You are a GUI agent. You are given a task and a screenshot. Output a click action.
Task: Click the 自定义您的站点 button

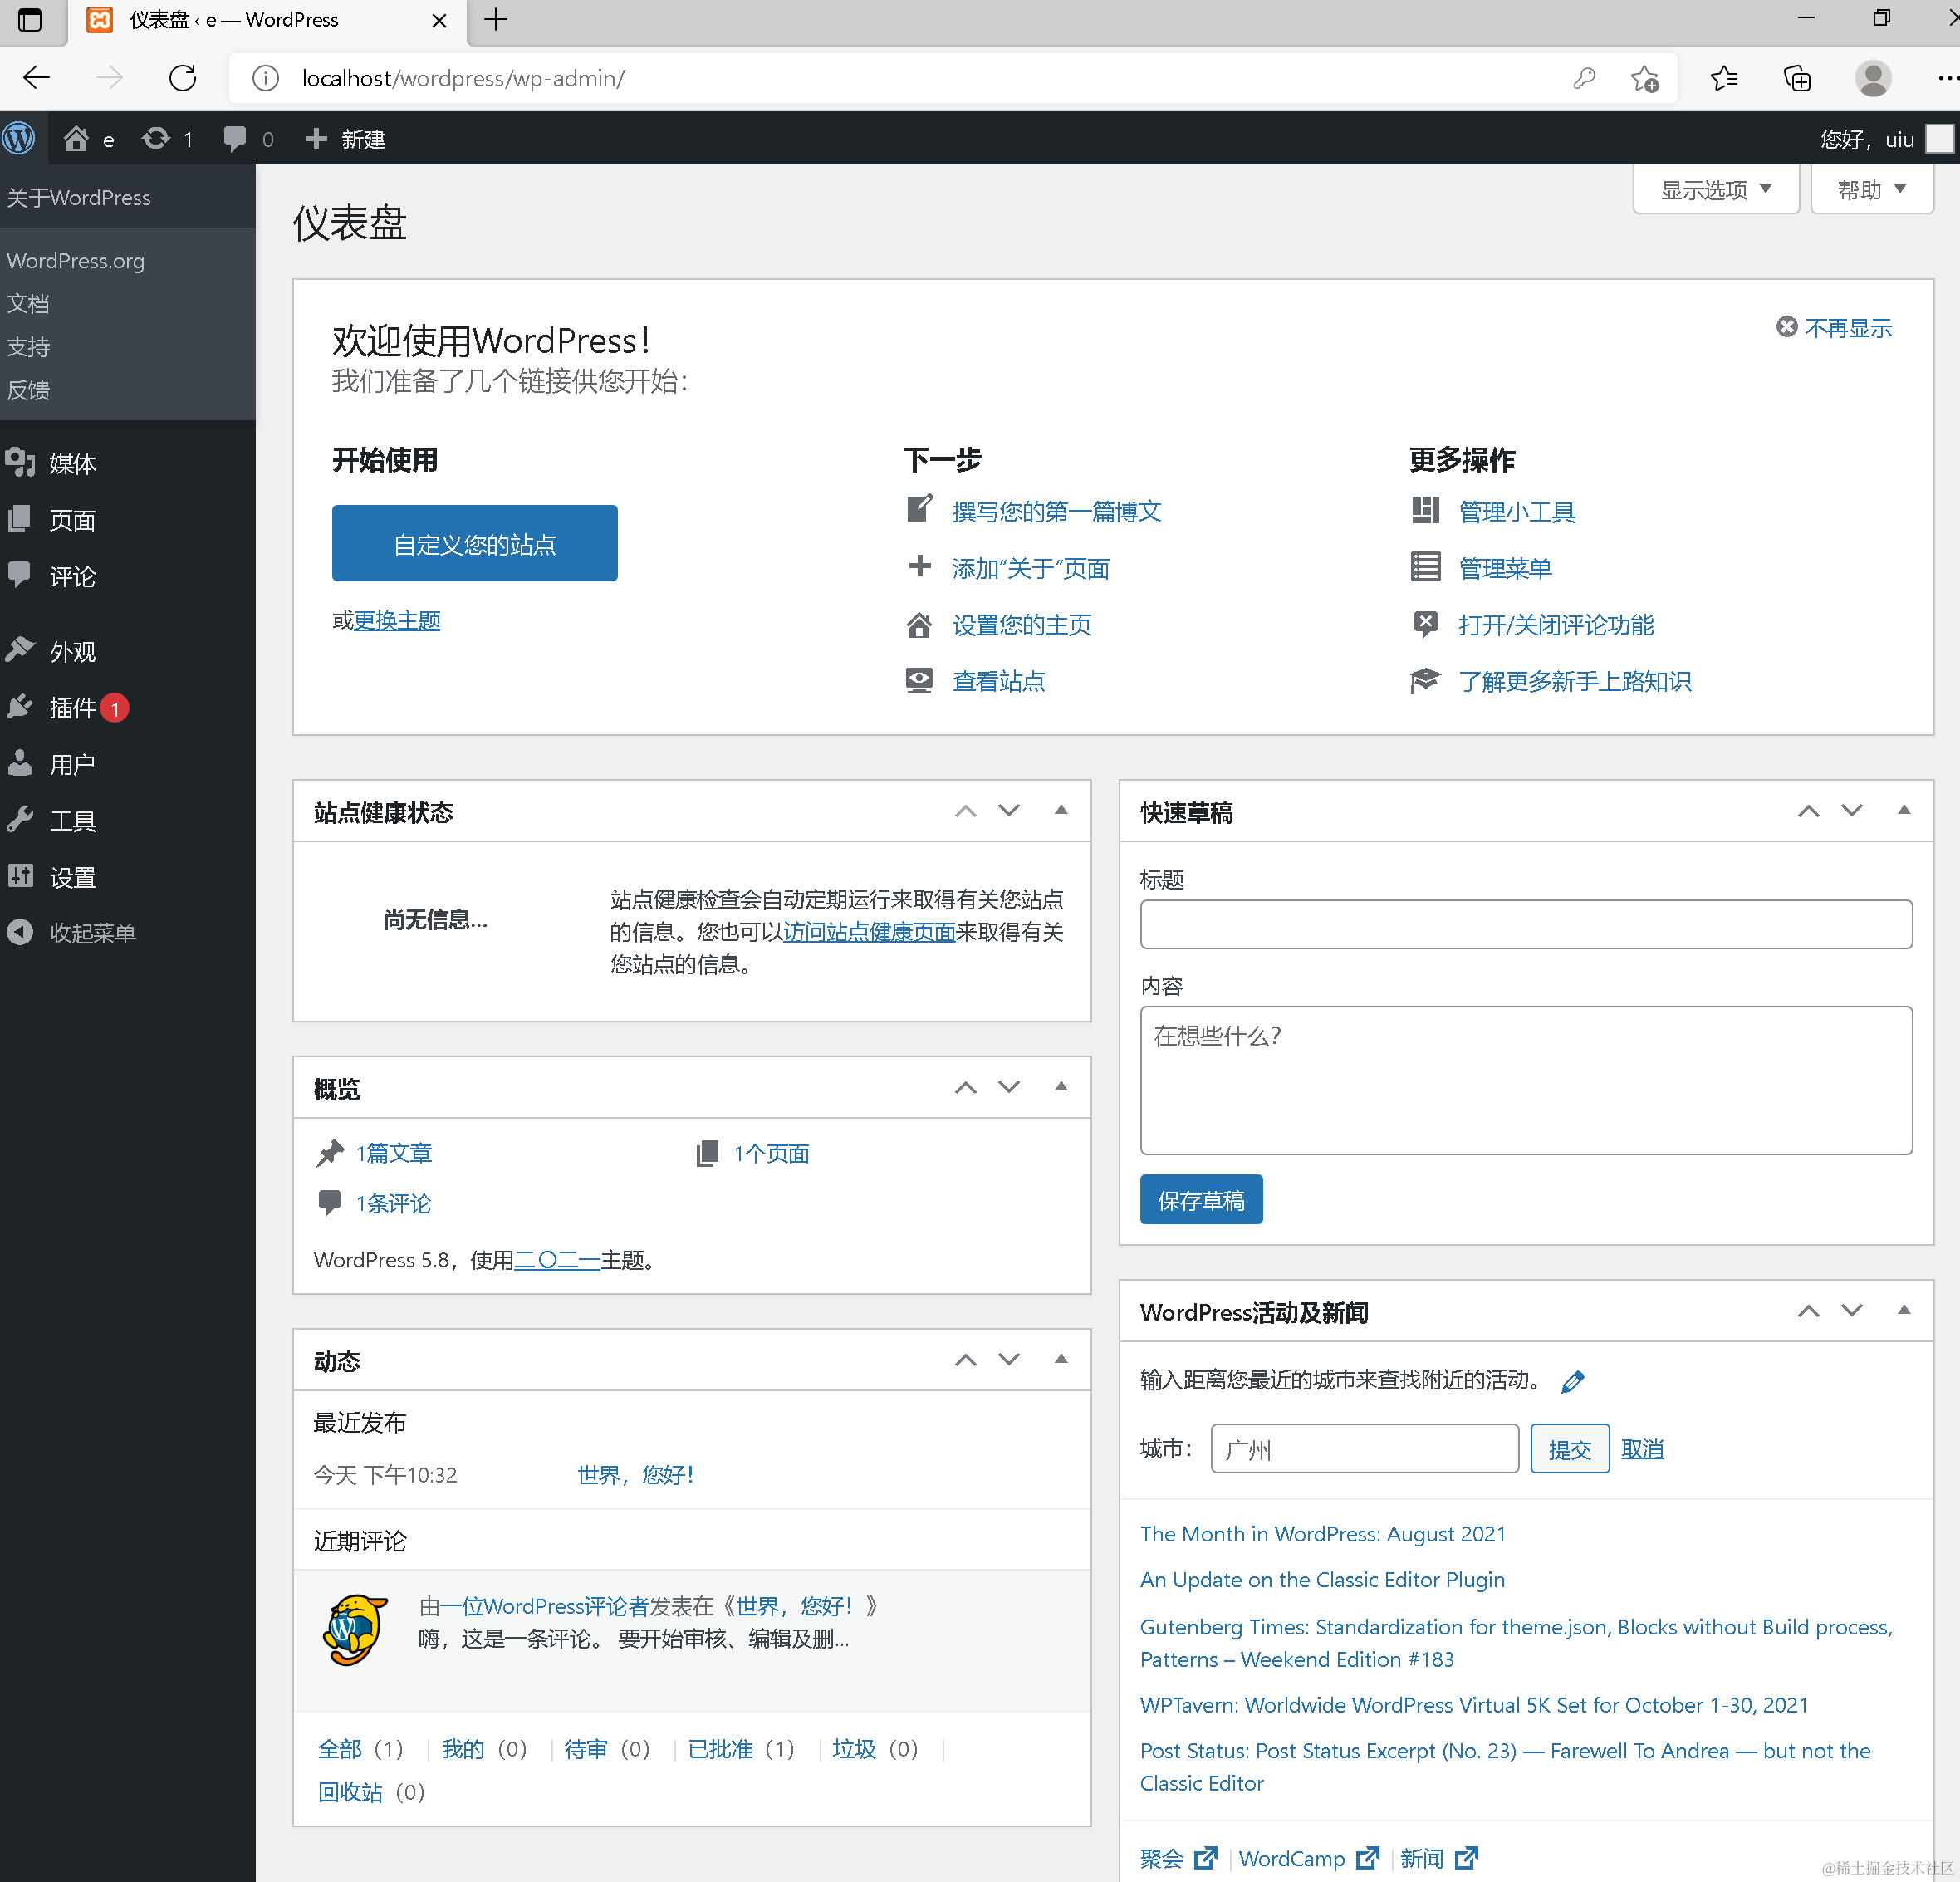[x=474, y=543]
